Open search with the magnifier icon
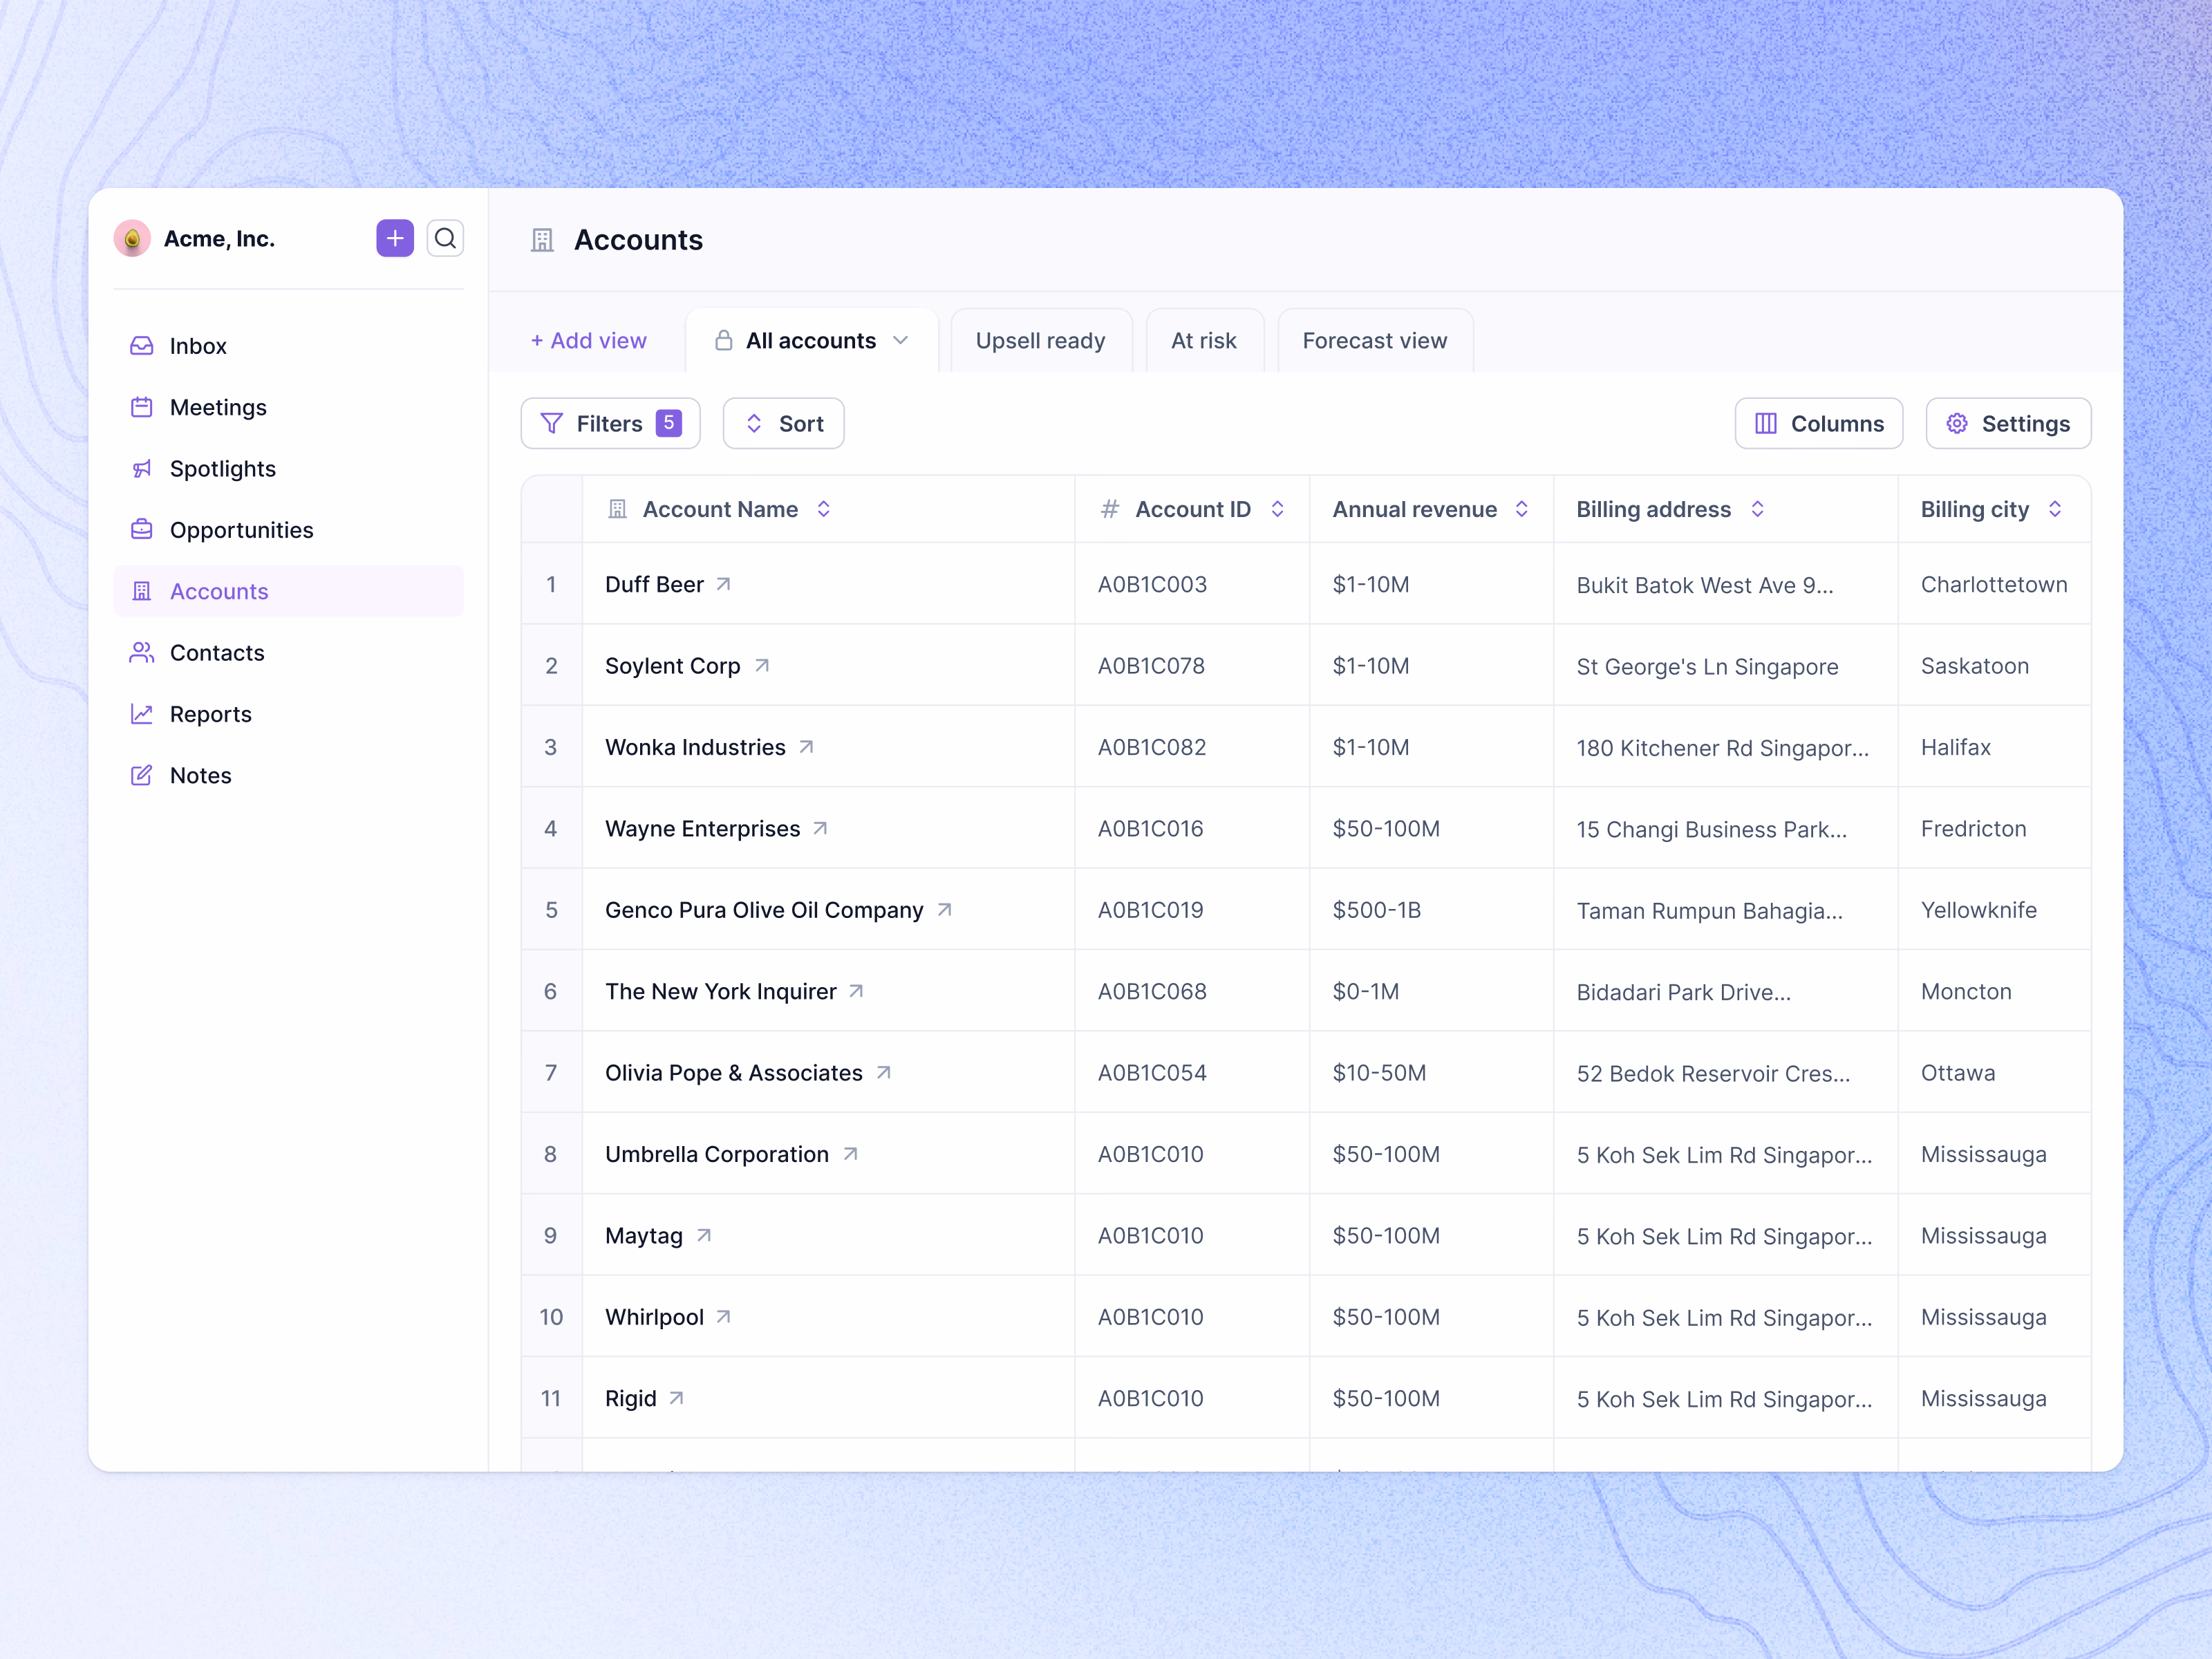The width and height of the screenshot is (2212, 1659). [x=445, y=238]
